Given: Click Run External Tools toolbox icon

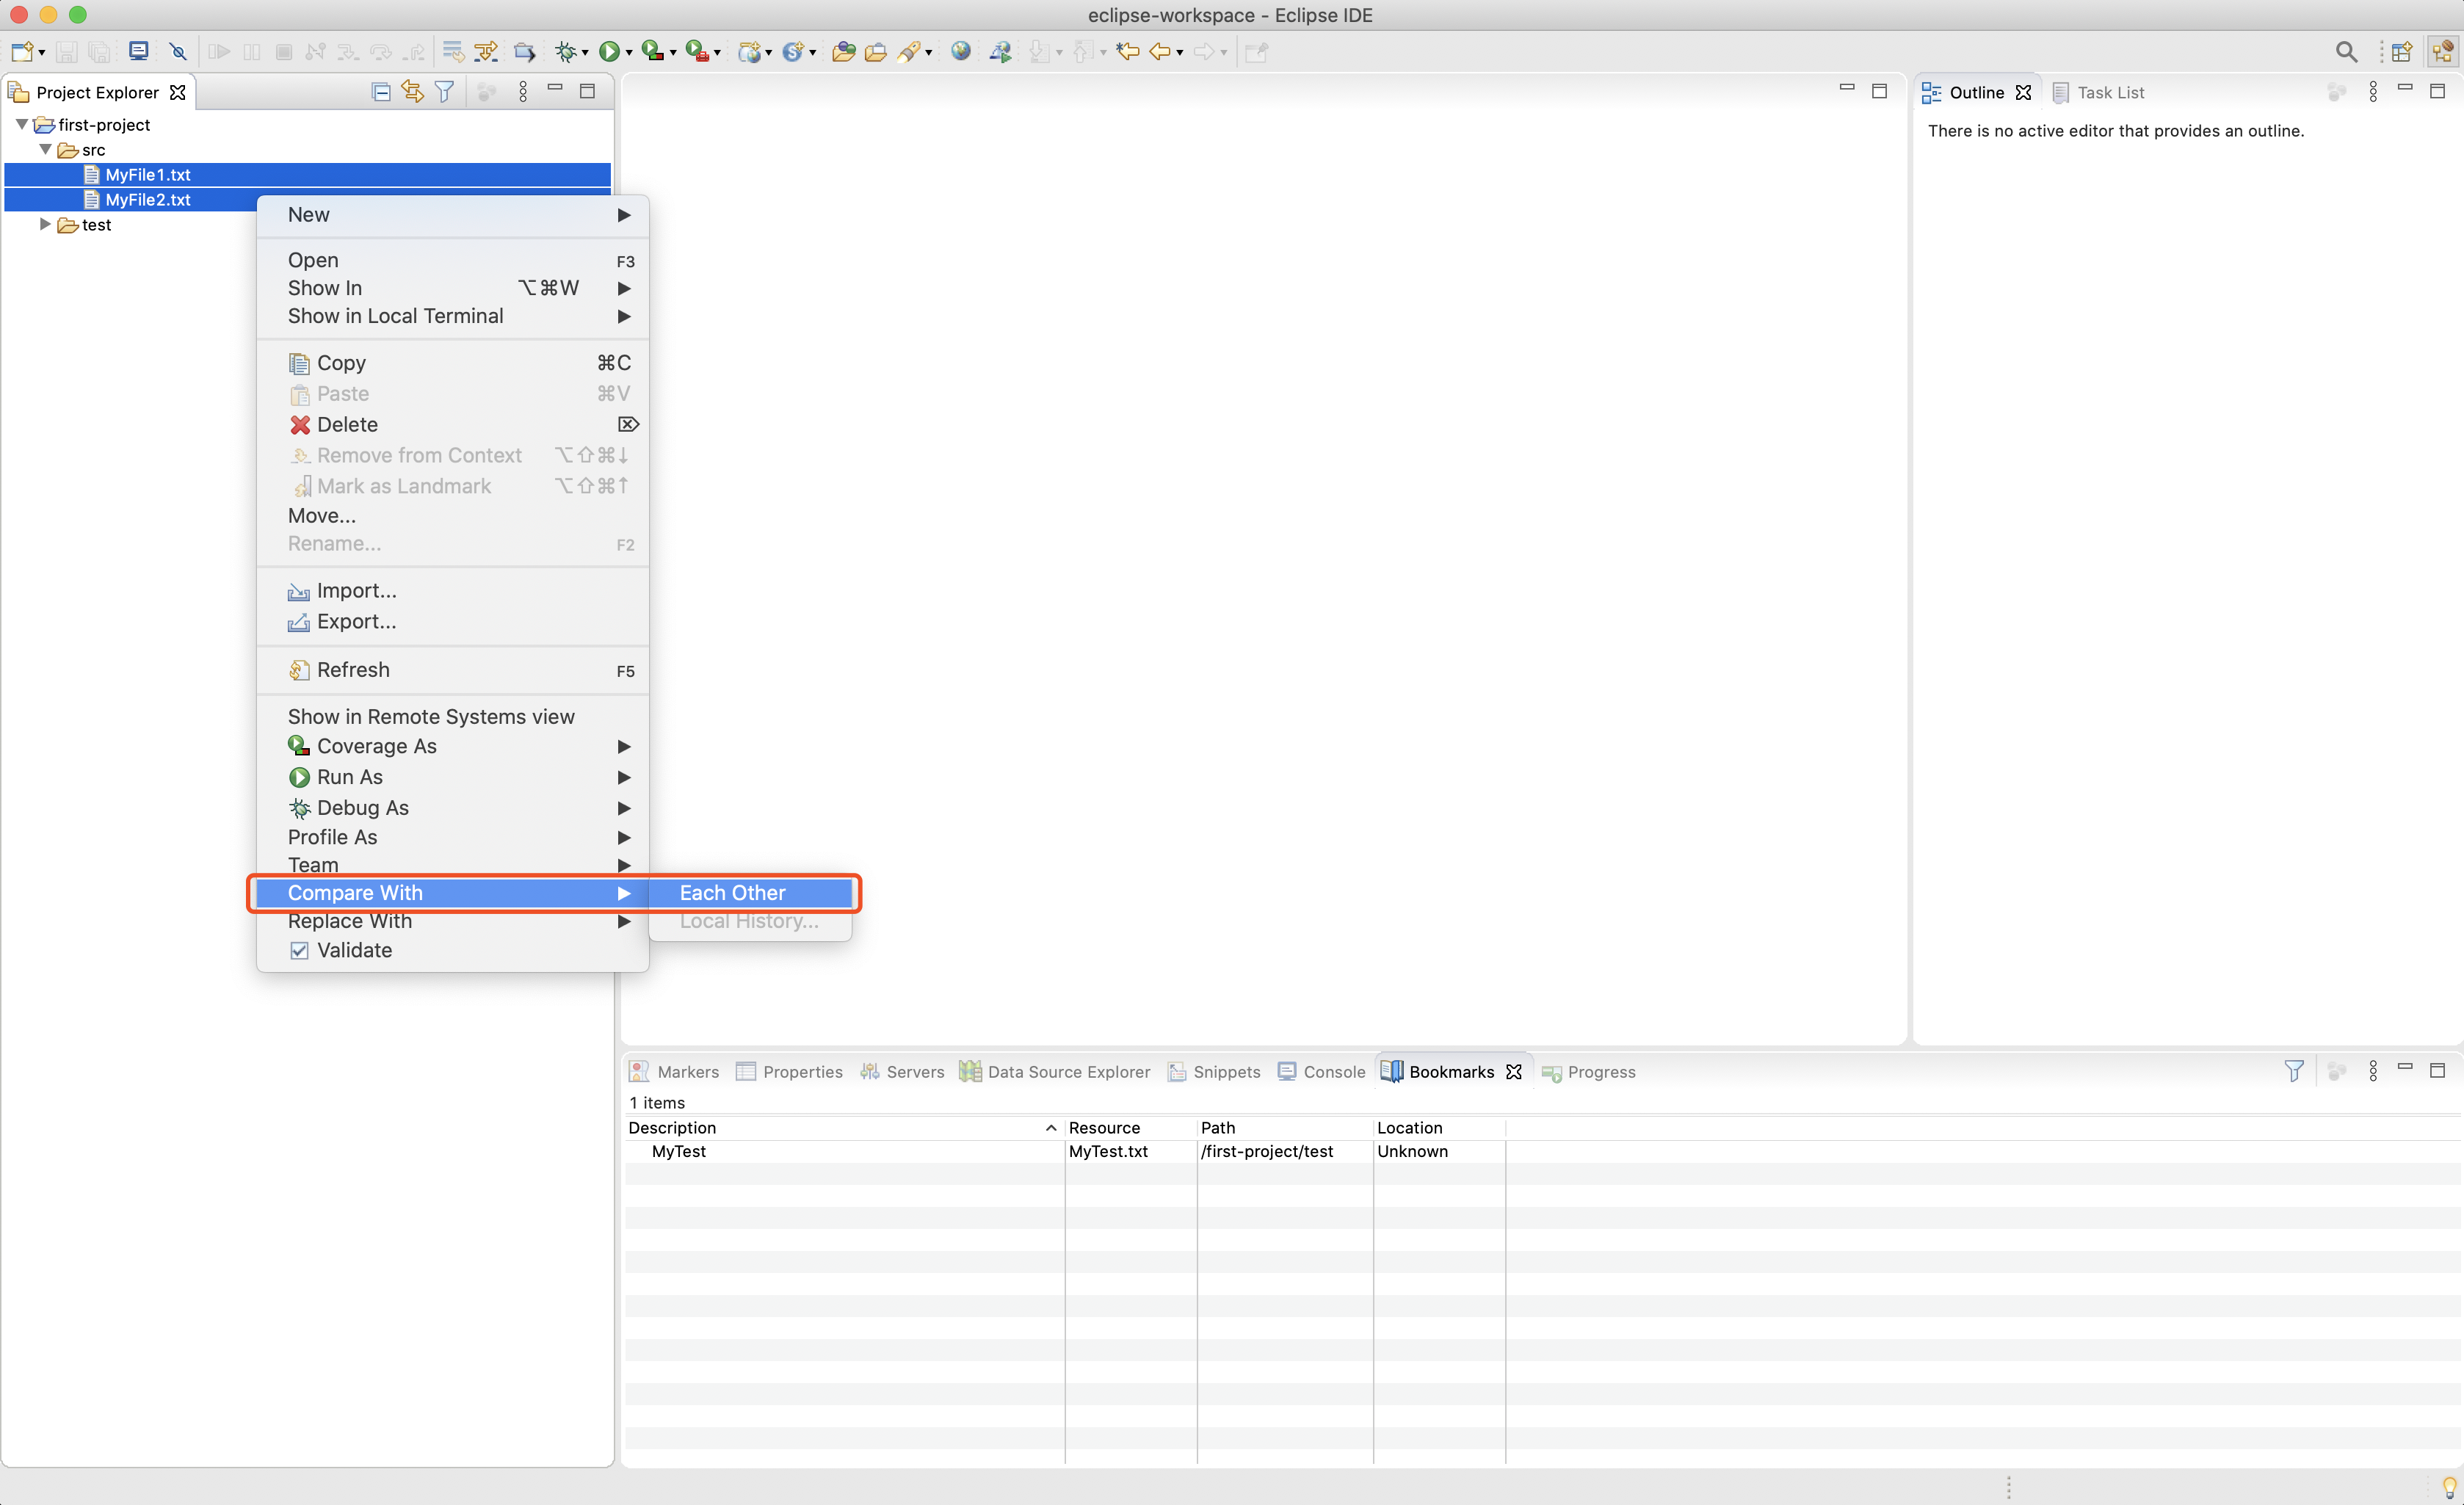Looking at the screenshot, I should [x=697, y=51].
